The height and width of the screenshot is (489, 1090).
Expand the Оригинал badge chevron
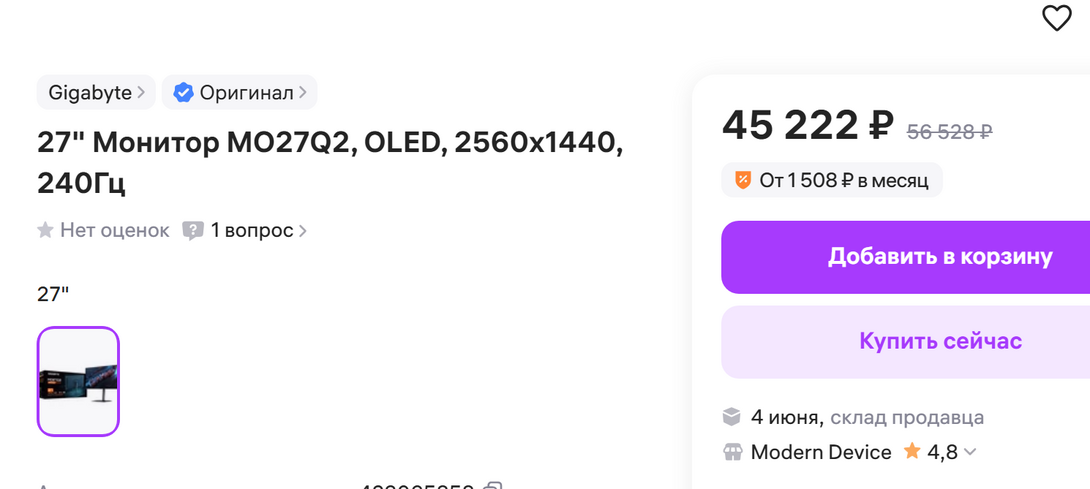[303, 93]
